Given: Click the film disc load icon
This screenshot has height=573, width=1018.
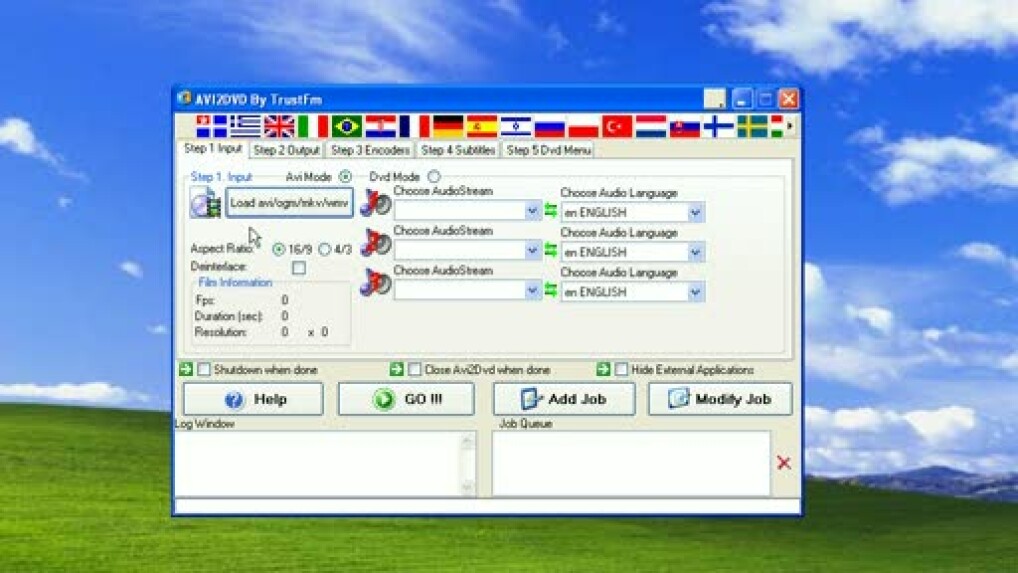Looking at the screenshot, I should [205, 202].
